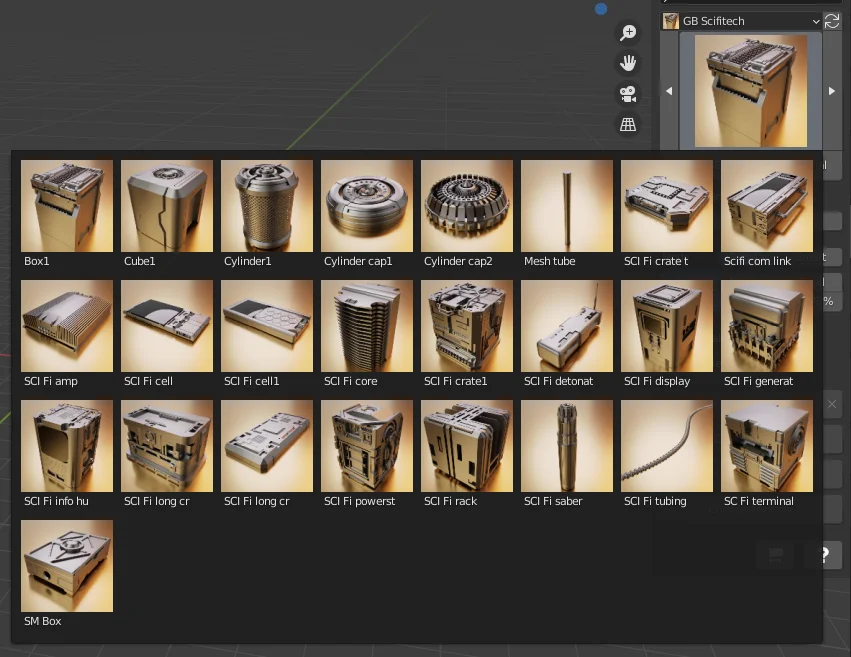Select the SCI Fi tubing thumbnail
The height and width of the screenshot is (657, 851).
(667, 446)
